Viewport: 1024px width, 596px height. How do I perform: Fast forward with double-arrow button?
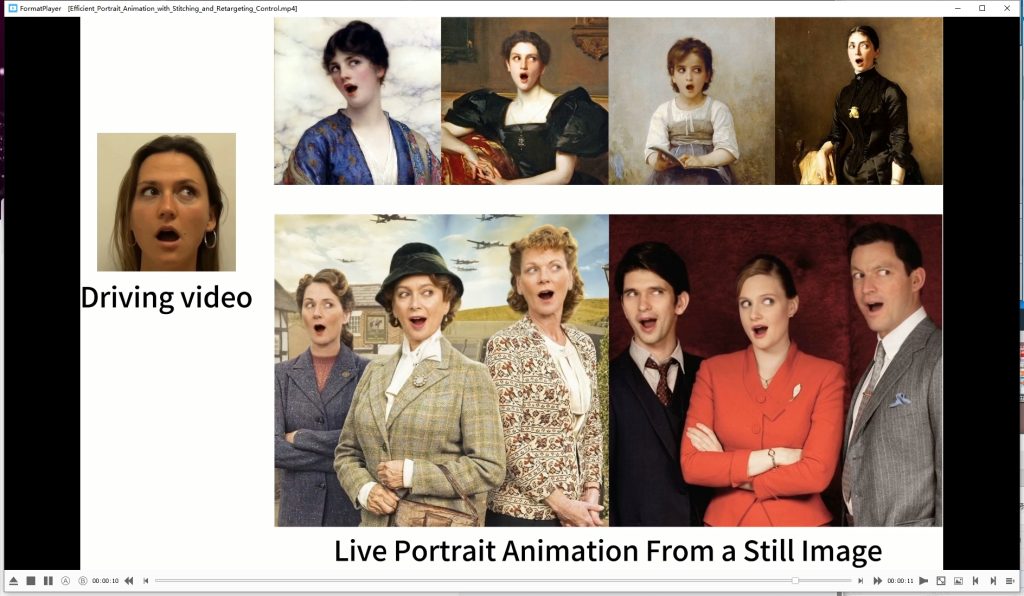click(x=877, y=581)
